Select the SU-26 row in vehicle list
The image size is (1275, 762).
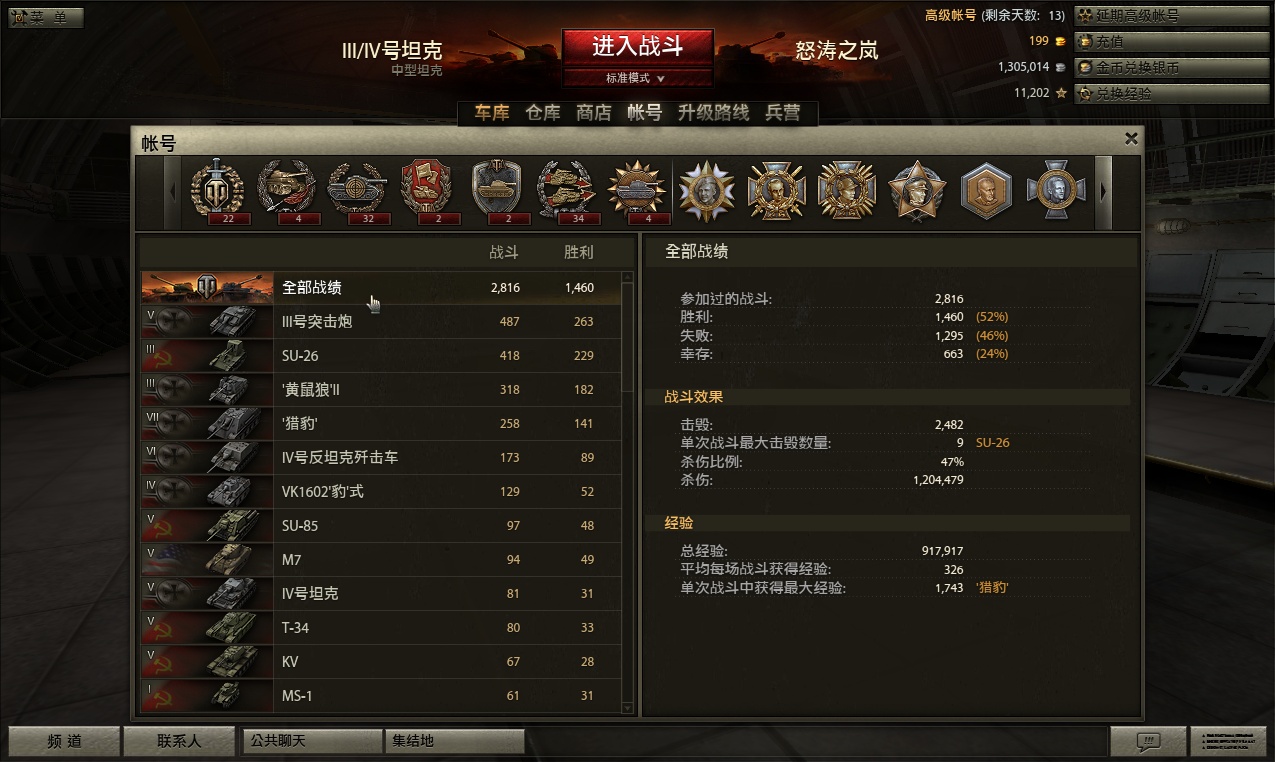381,356
